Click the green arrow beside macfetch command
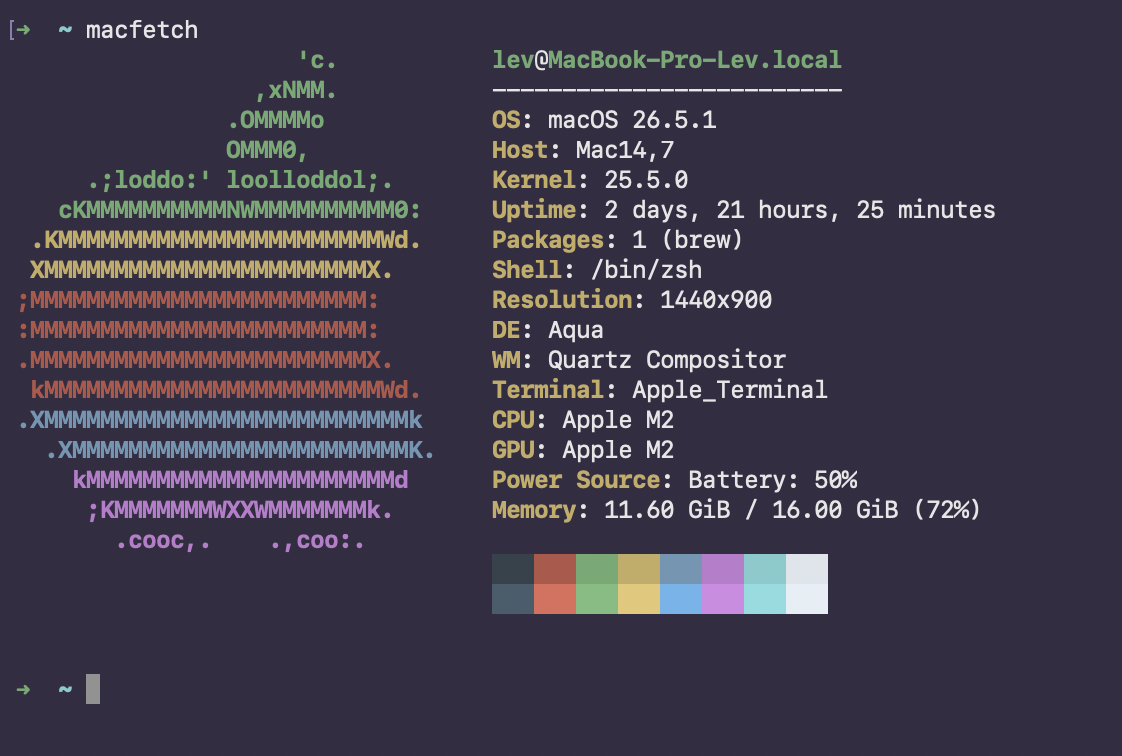This screenshot has width=1122, height=756. pyautogui.click(x=23, y=30)
